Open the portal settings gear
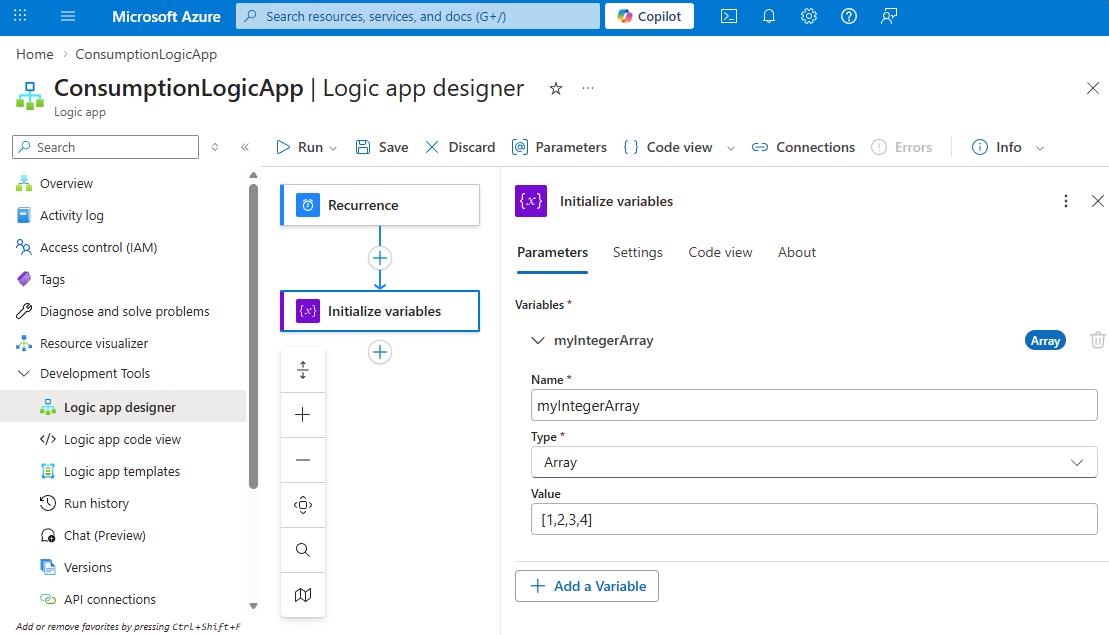This screenshot has width=1109, height=635. (x=808, y=16)
